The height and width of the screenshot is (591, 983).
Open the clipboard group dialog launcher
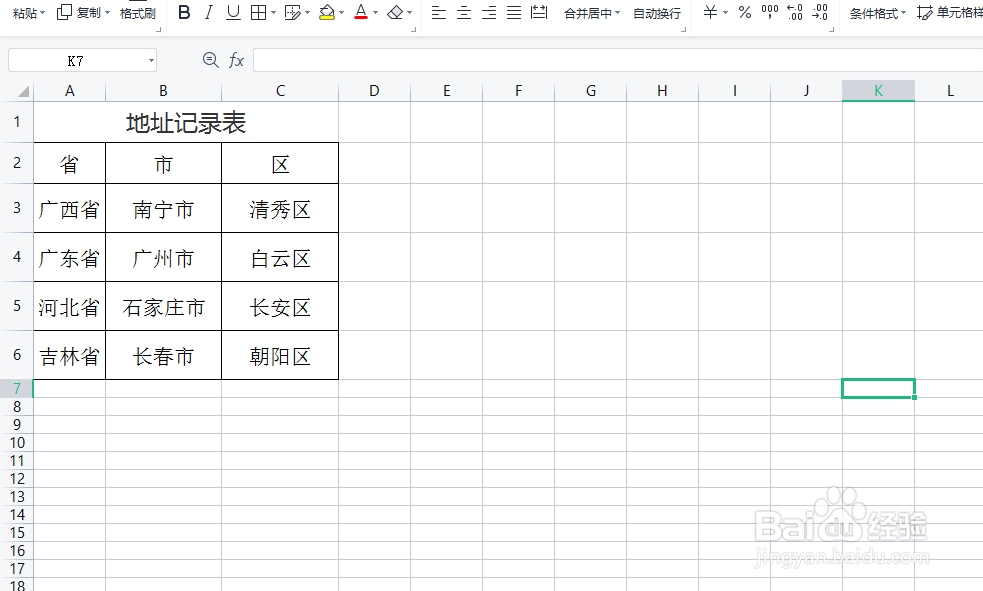(x=159, y=29)
